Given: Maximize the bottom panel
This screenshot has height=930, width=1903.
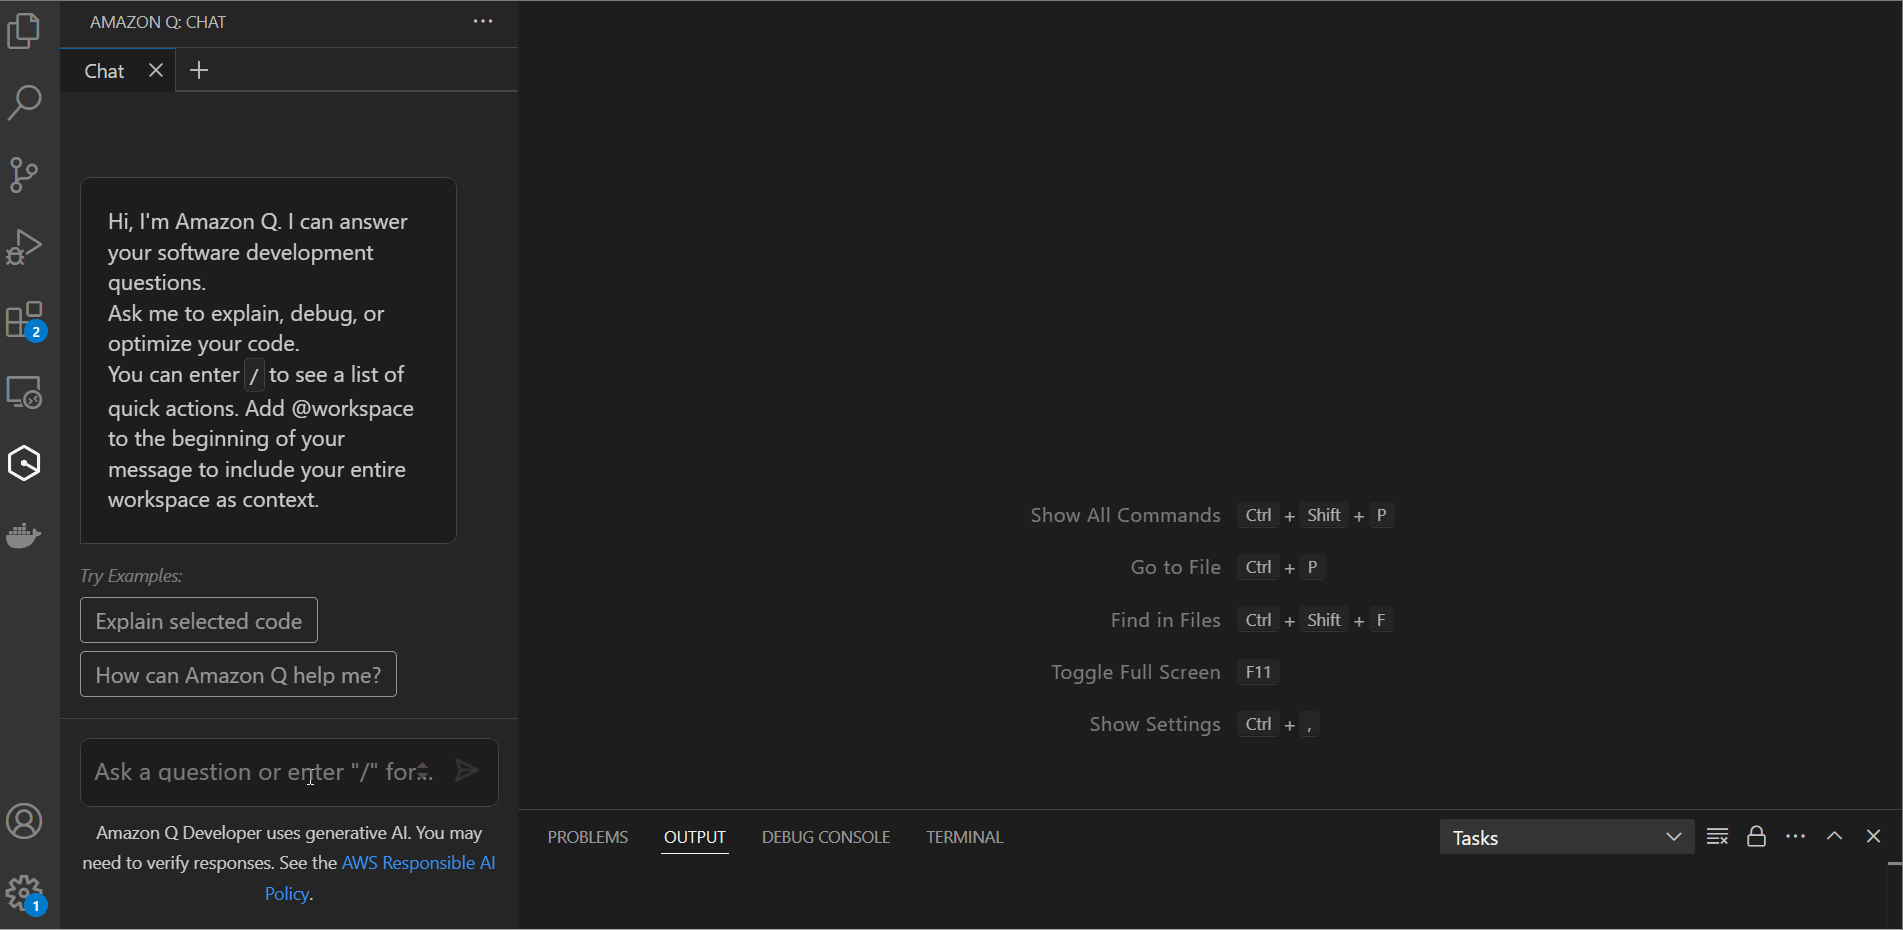Looking at the screenshot, I should [x=1834, y=836].
